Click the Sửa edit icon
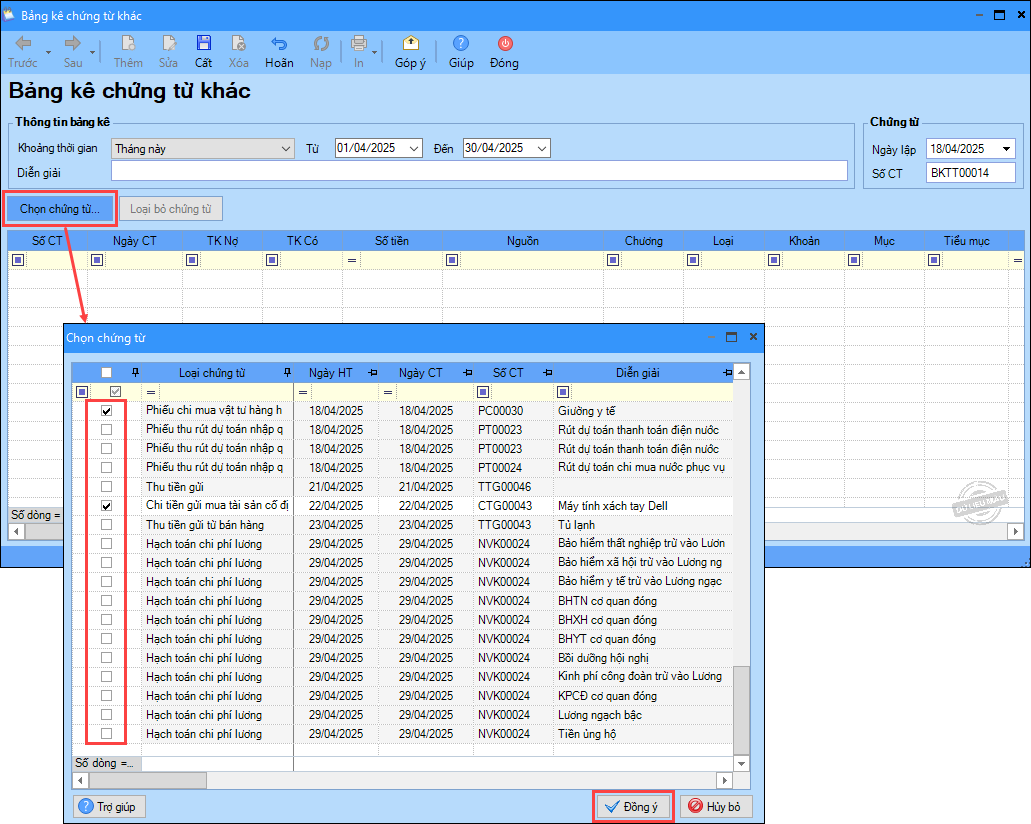This screenshot has width=1031, height=824. (168, 52)
